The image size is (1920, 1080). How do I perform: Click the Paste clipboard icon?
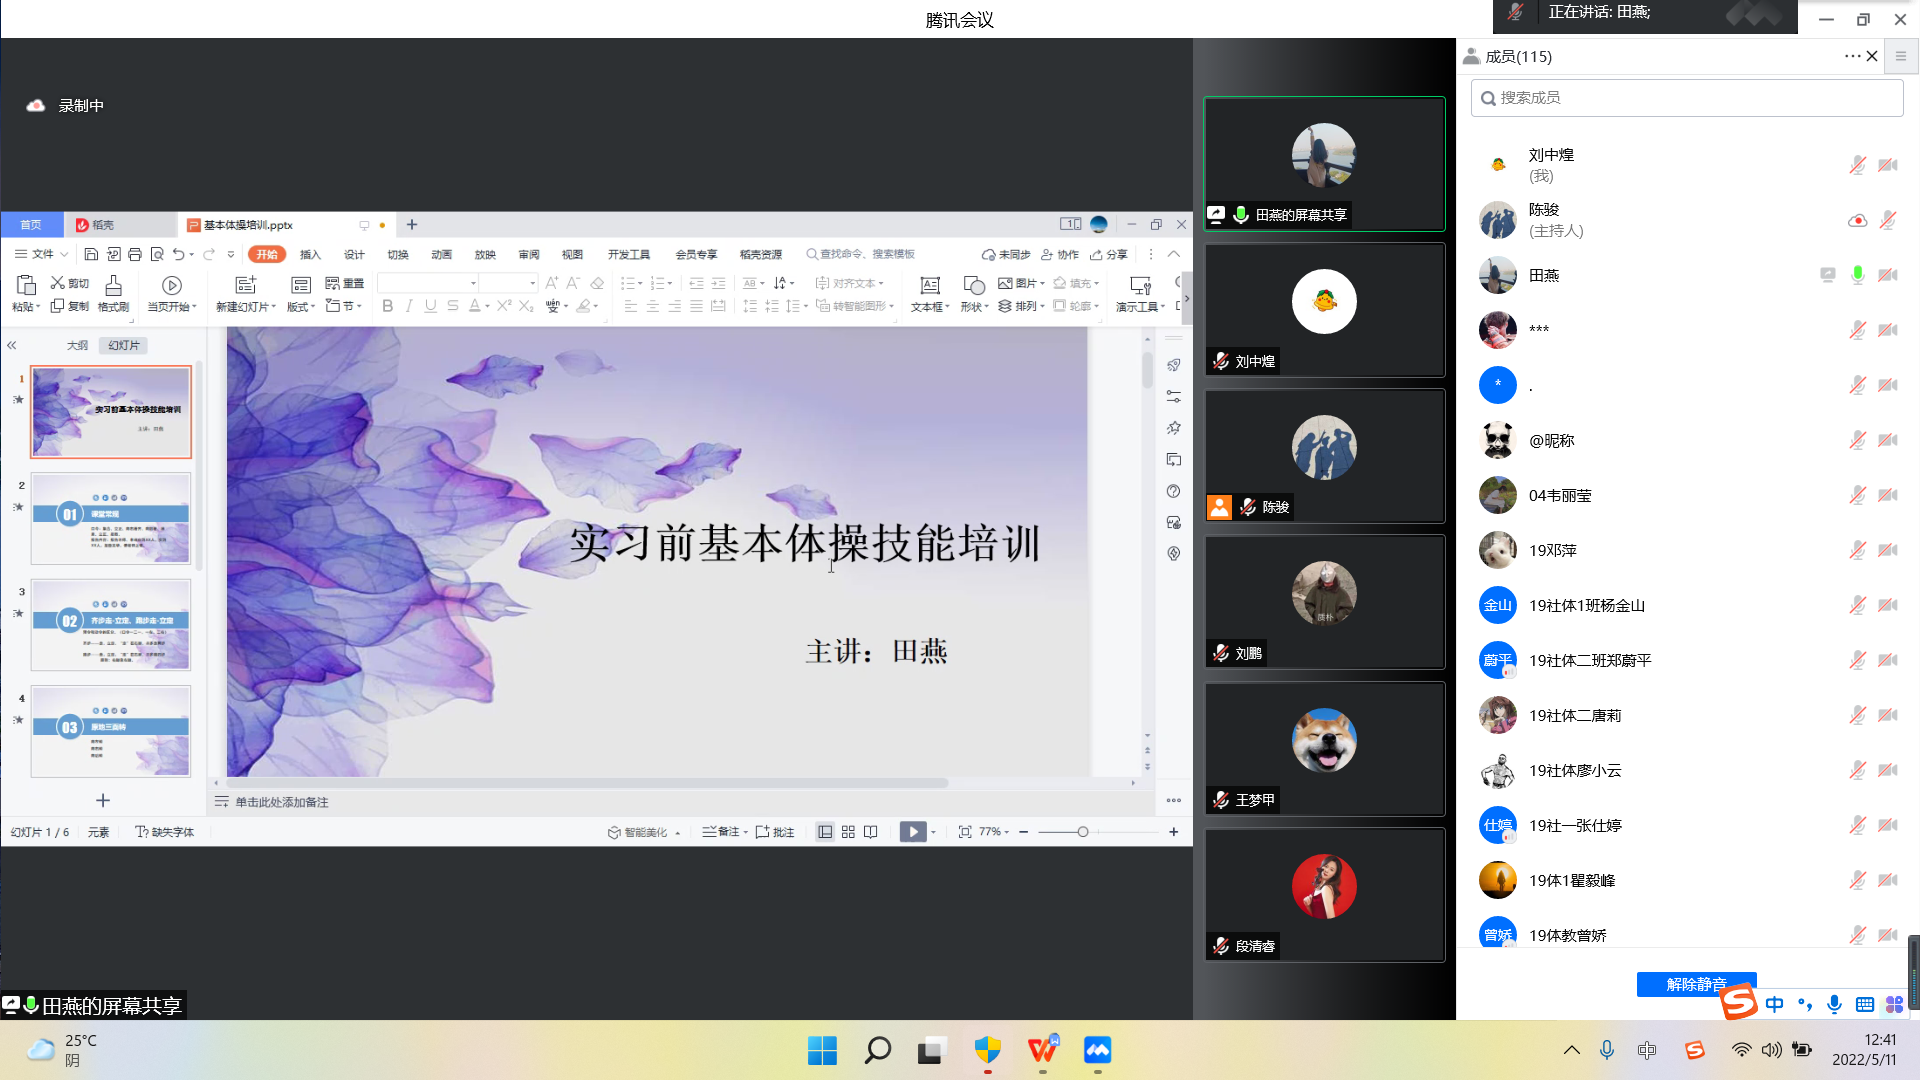[x=26, y=285]
